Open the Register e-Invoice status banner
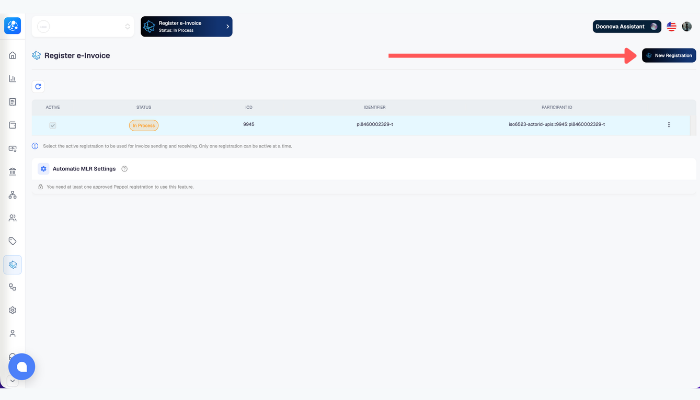 (x=187, y=27)
